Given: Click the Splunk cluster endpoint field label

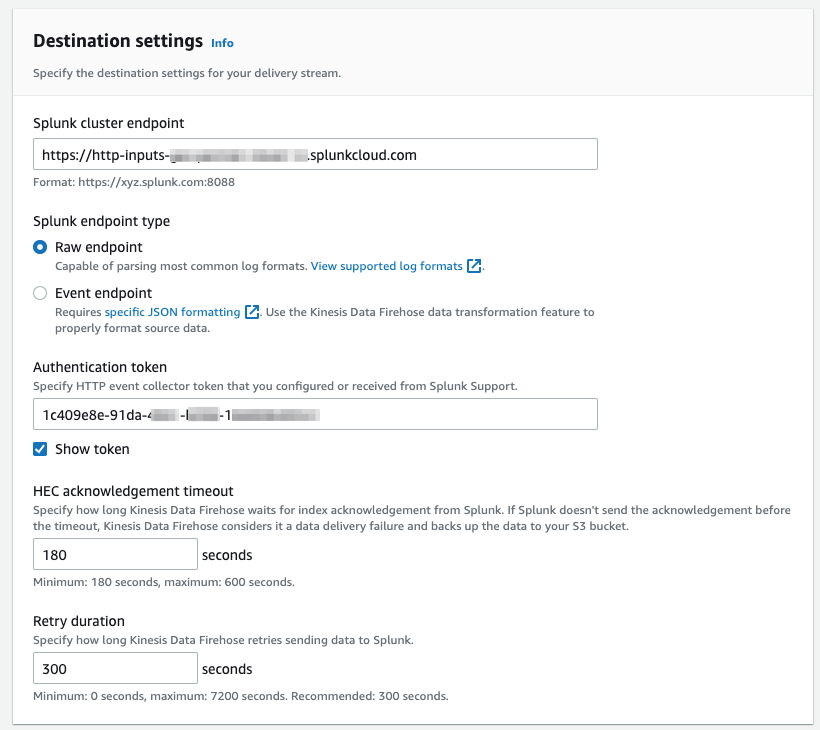Looking at the screenshot, I should [x=108, y=123].
